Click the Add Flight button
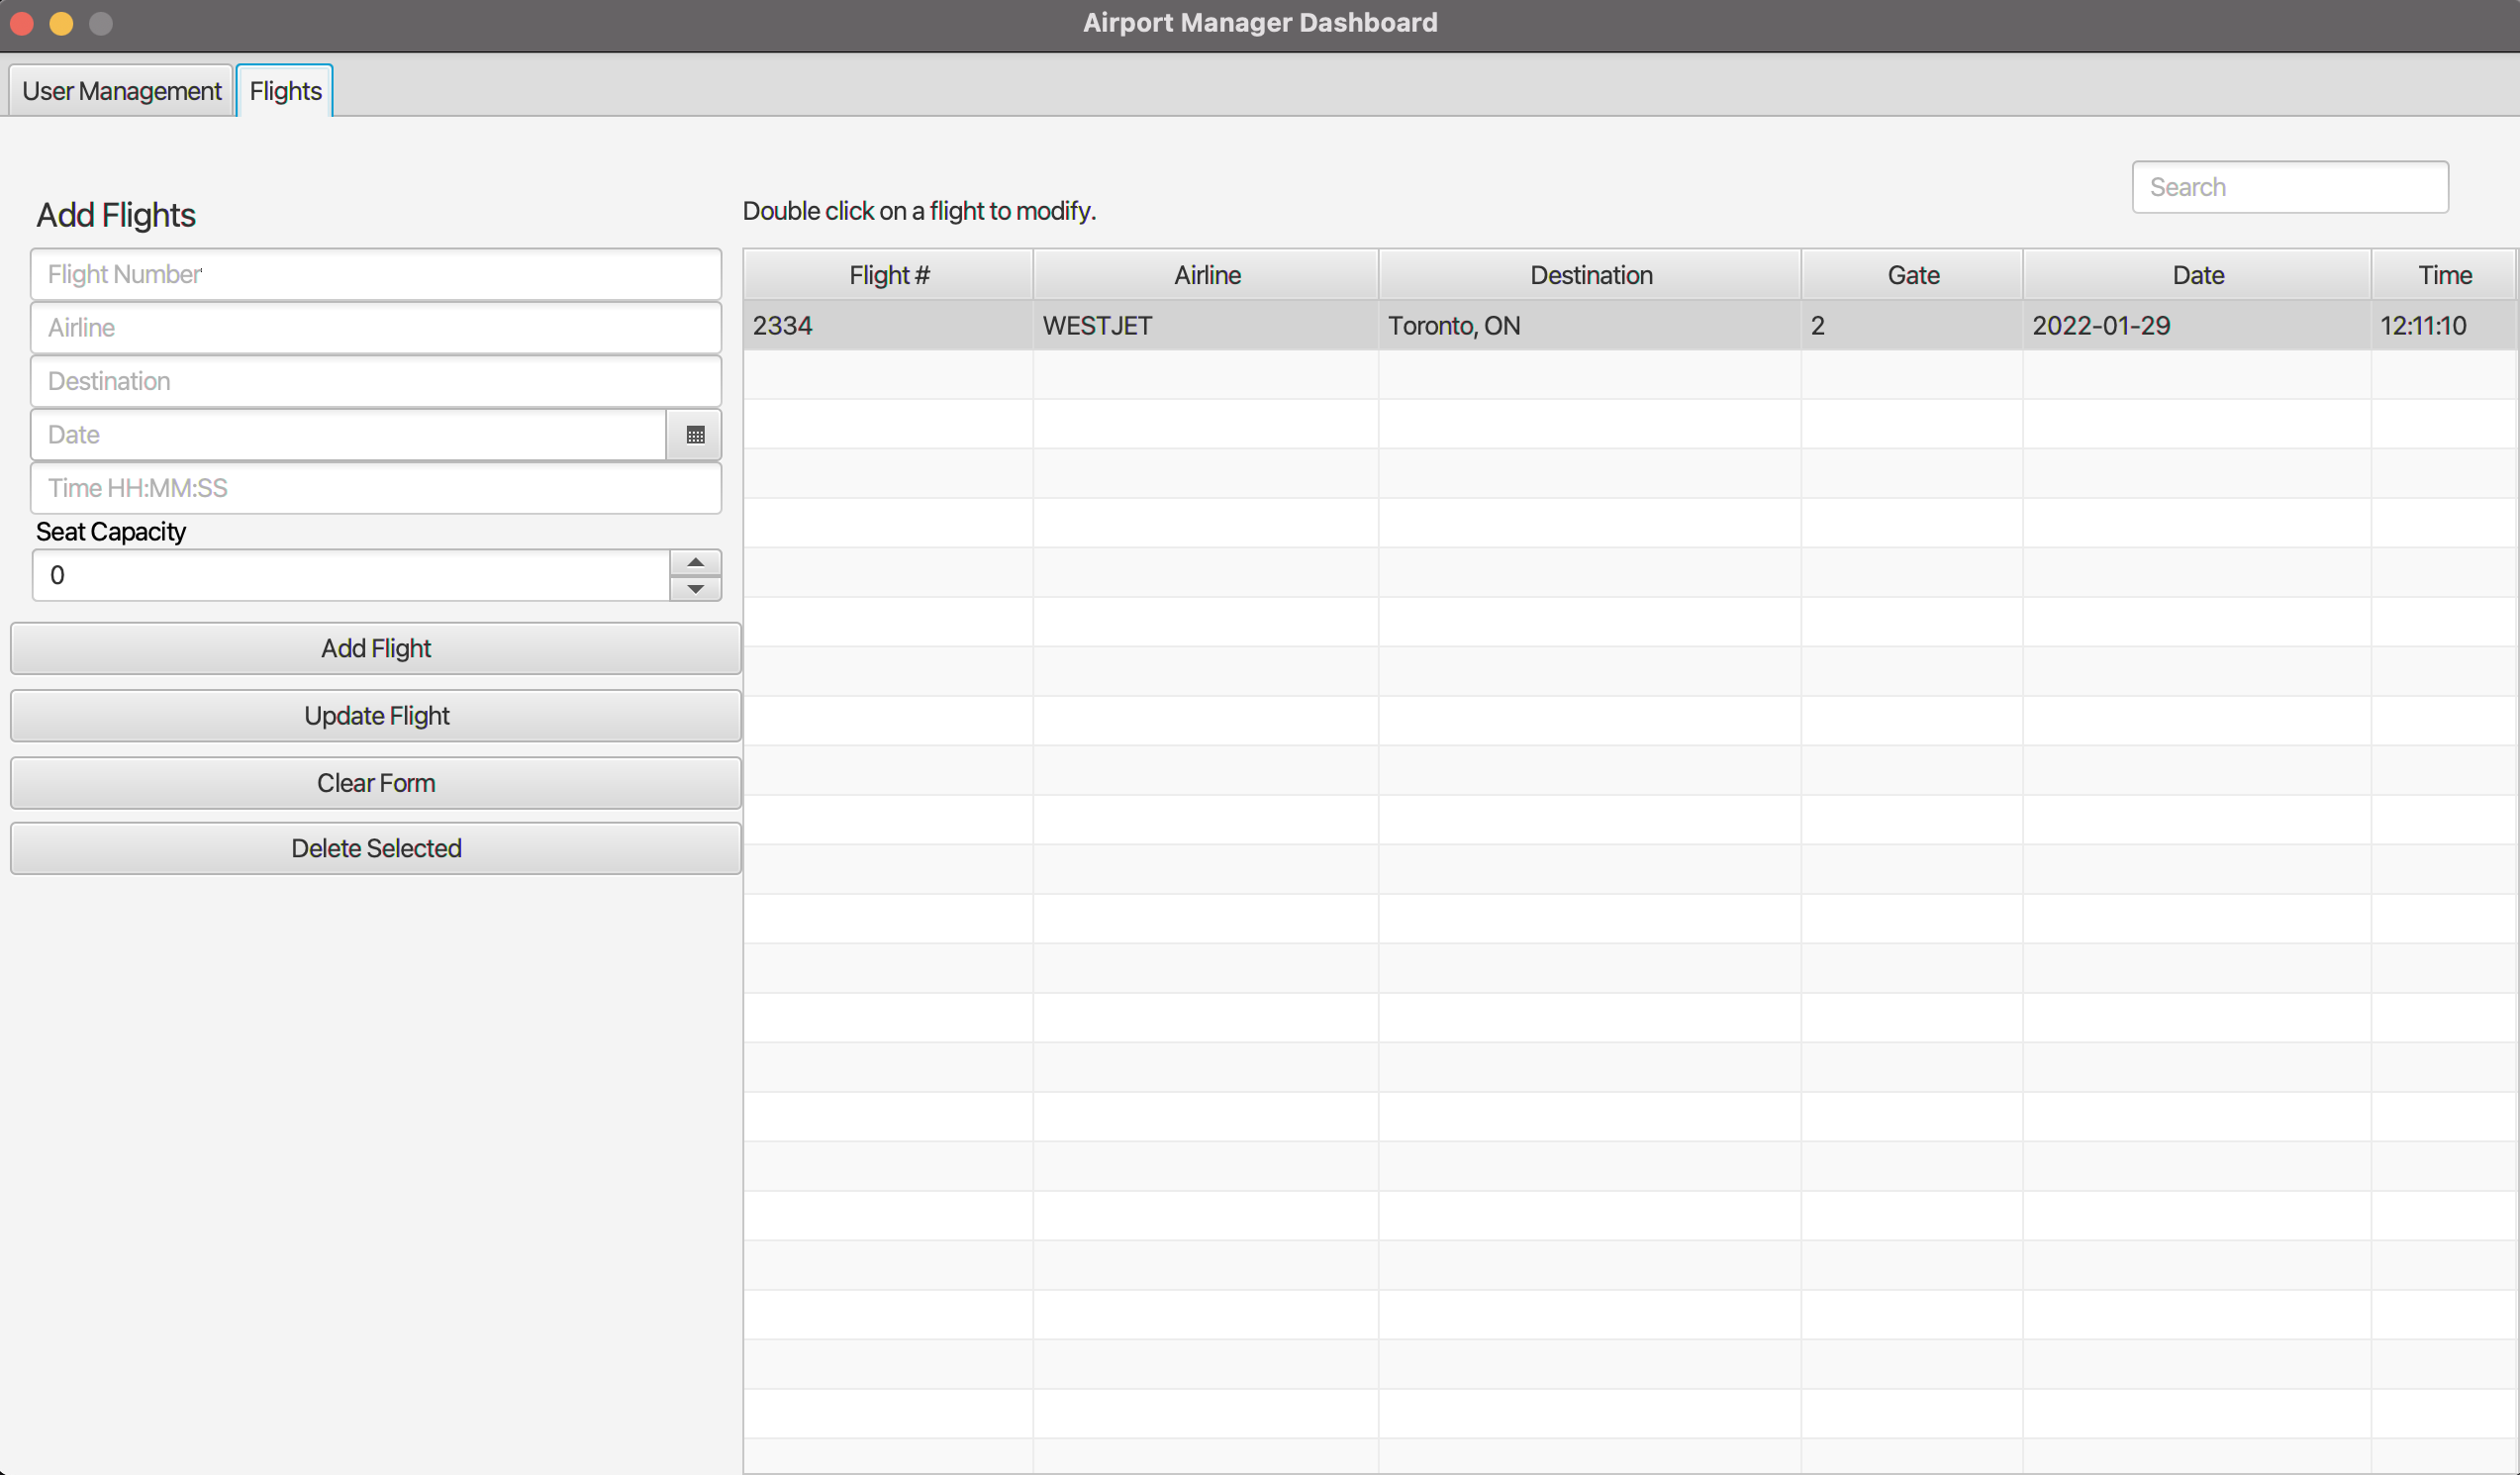The width and height of the screenshot is (2520, 1475). click(375, 648)
